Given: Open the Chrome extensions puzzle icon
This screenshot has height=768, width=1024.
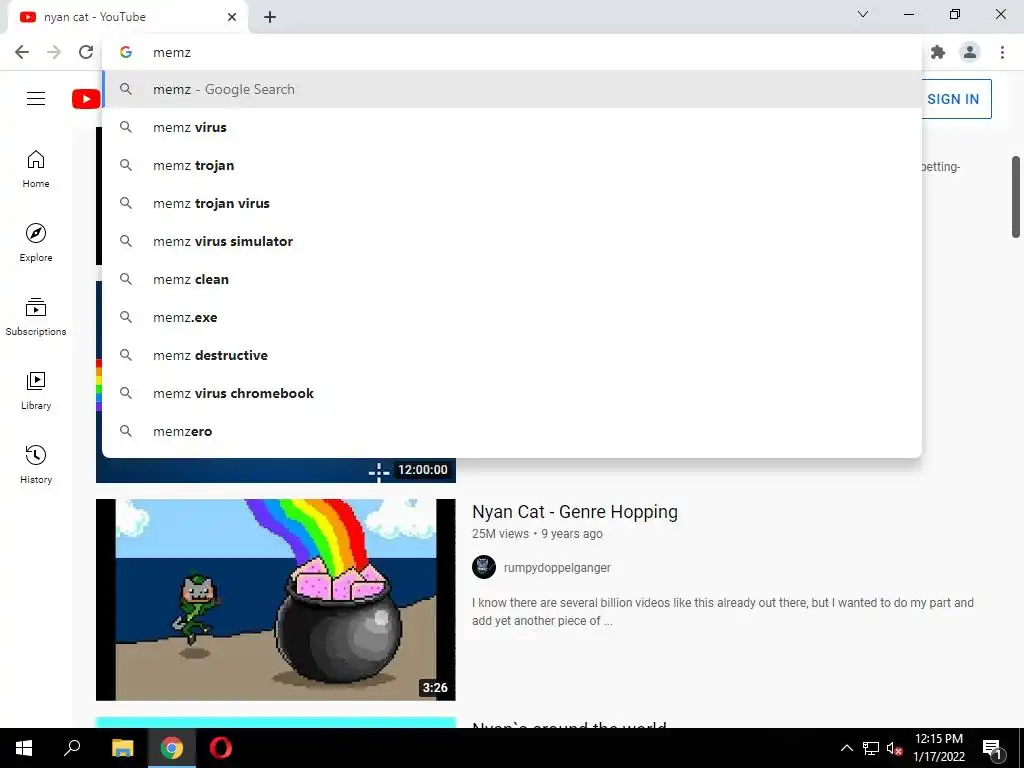Looking at the screenshot, I should pos(938,52).
